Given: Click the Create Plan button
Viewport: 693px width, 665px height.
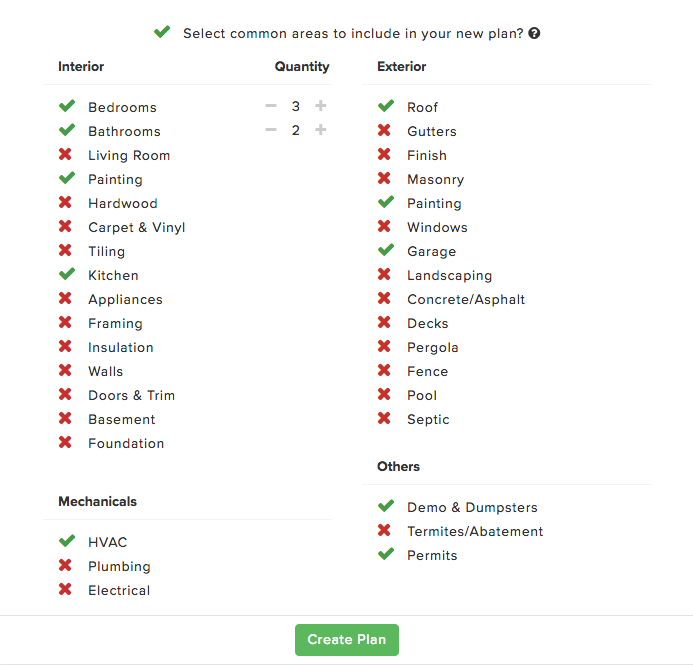Looking at the screenshot, I should (347, 640).
